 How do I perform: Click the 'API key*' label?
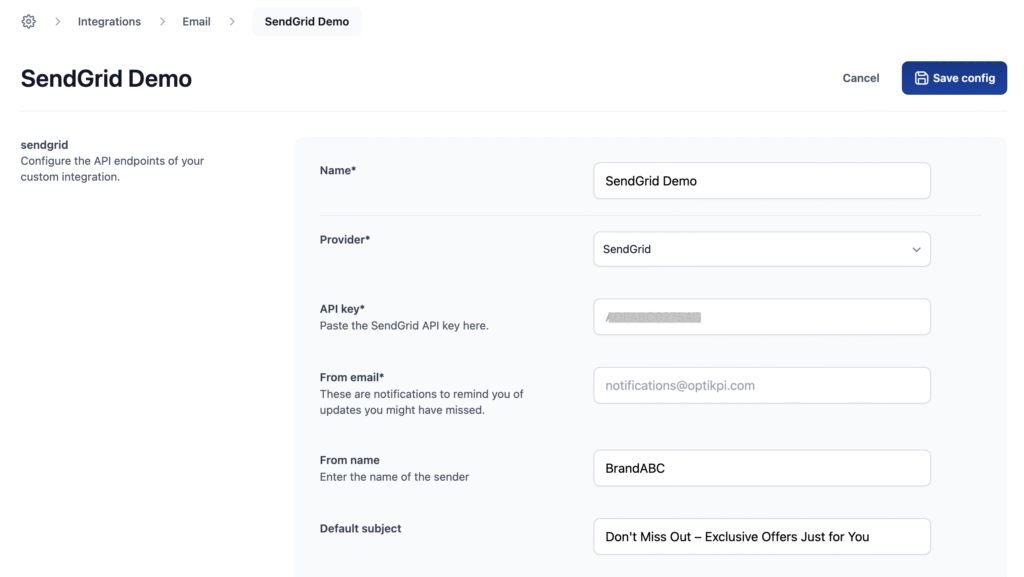pyautogui.click(x=342, y=308)
